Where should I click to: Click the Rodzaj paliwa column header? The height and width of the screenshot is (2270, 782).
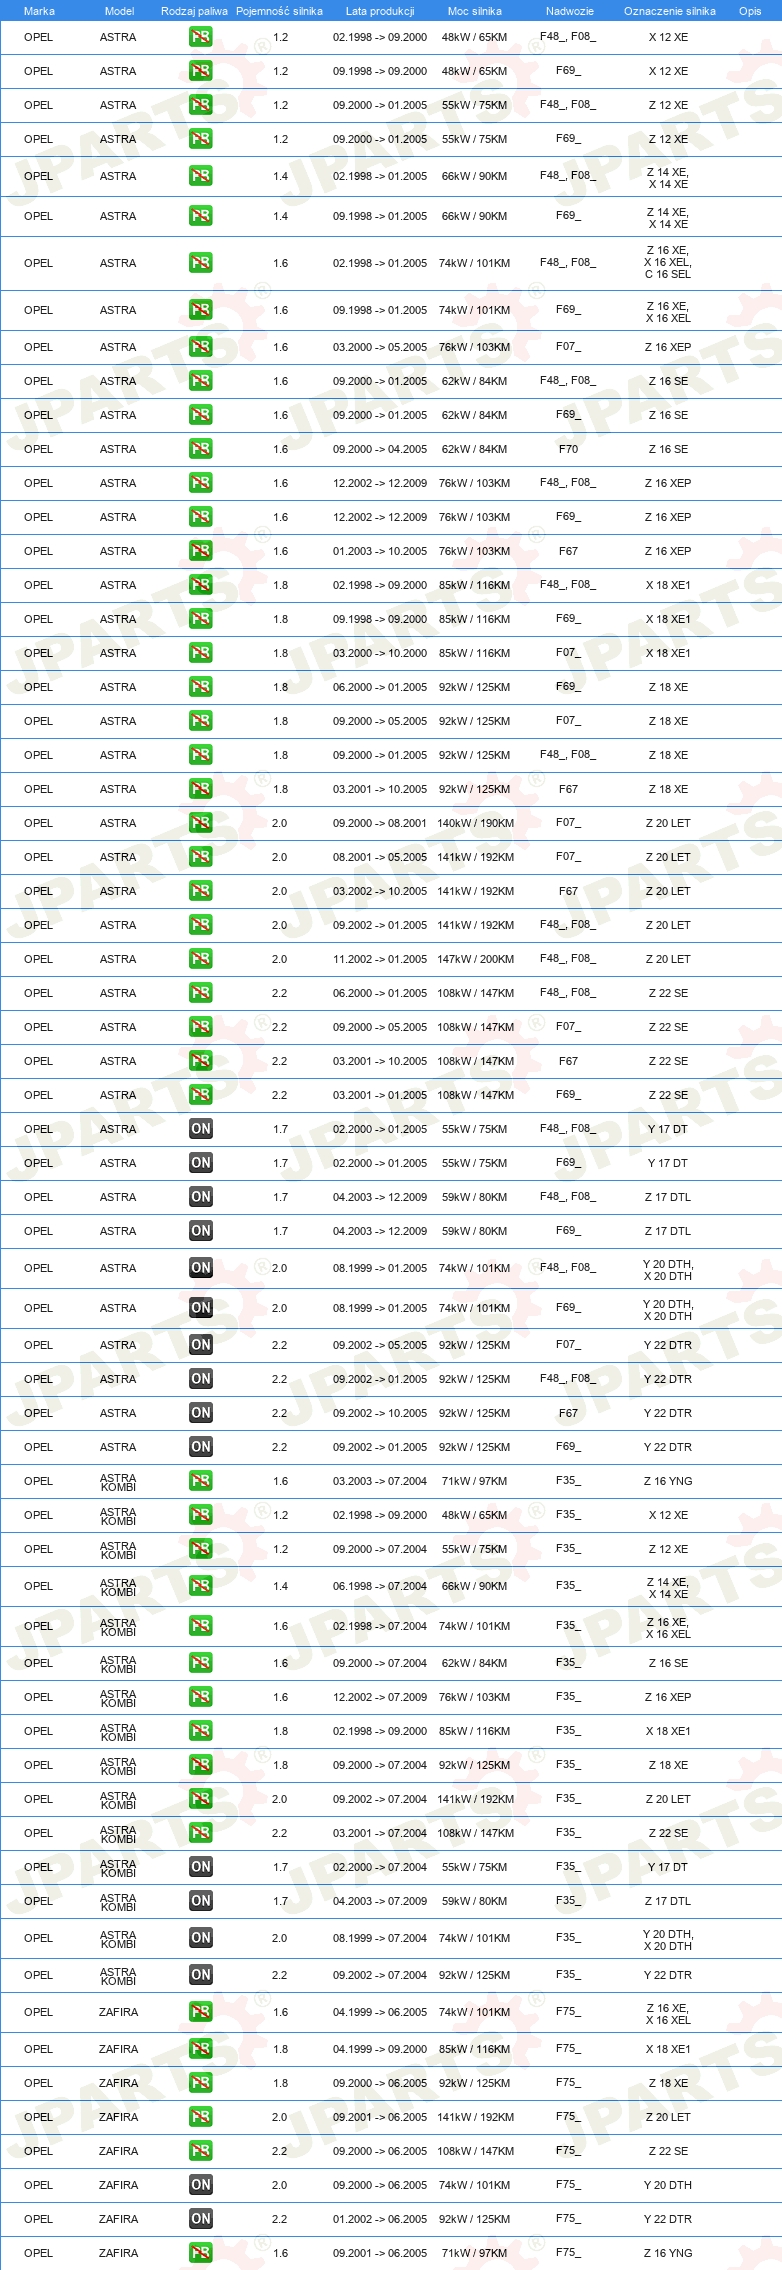194,11
